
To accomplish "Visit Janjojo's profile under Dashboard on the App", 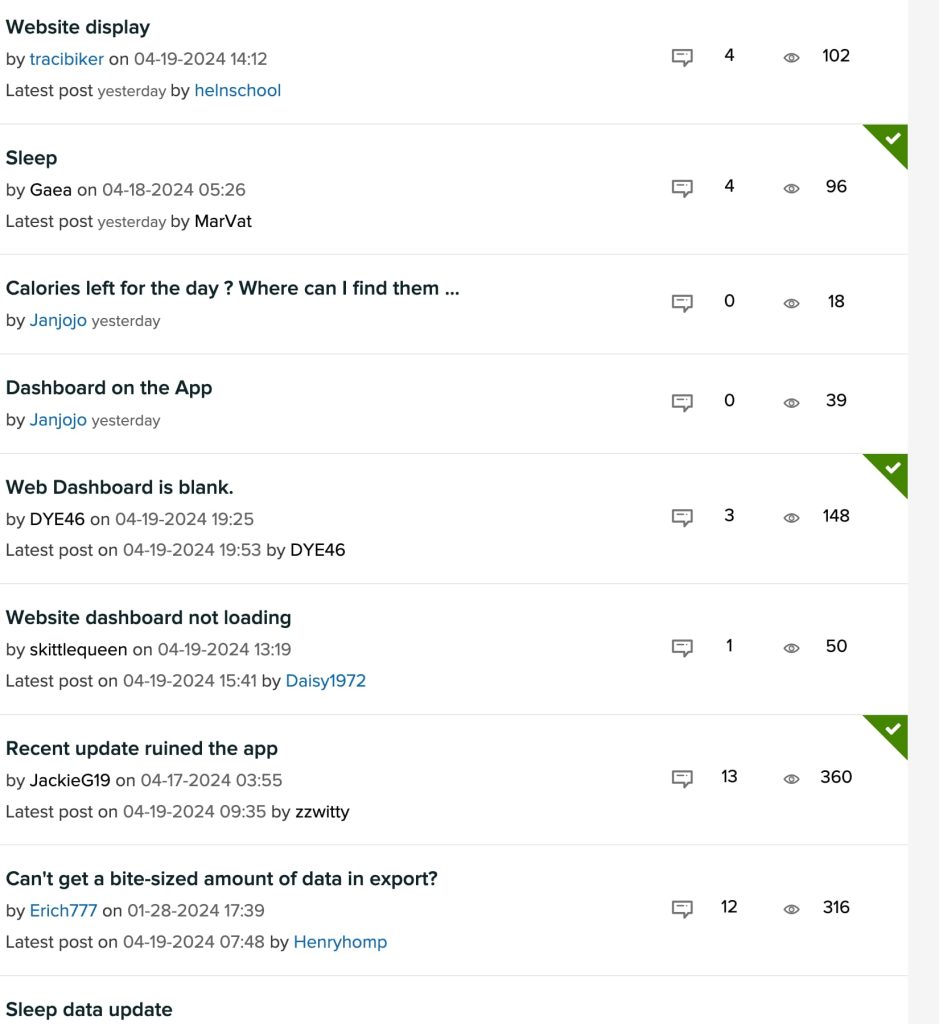I will coord(58,420).
